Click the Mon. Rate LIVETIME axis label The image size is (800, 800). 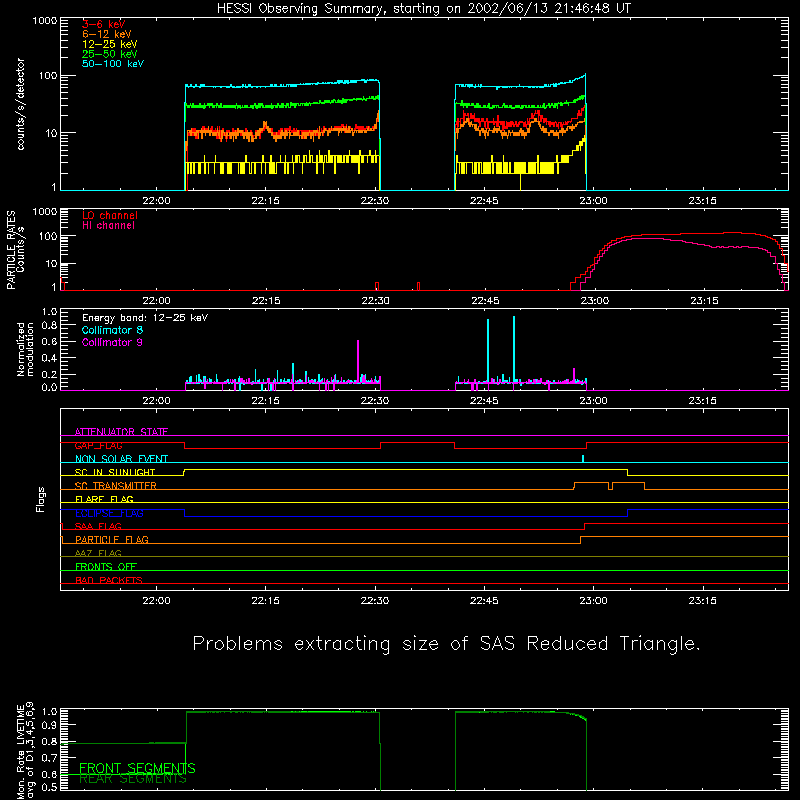(x=20, y=750)
